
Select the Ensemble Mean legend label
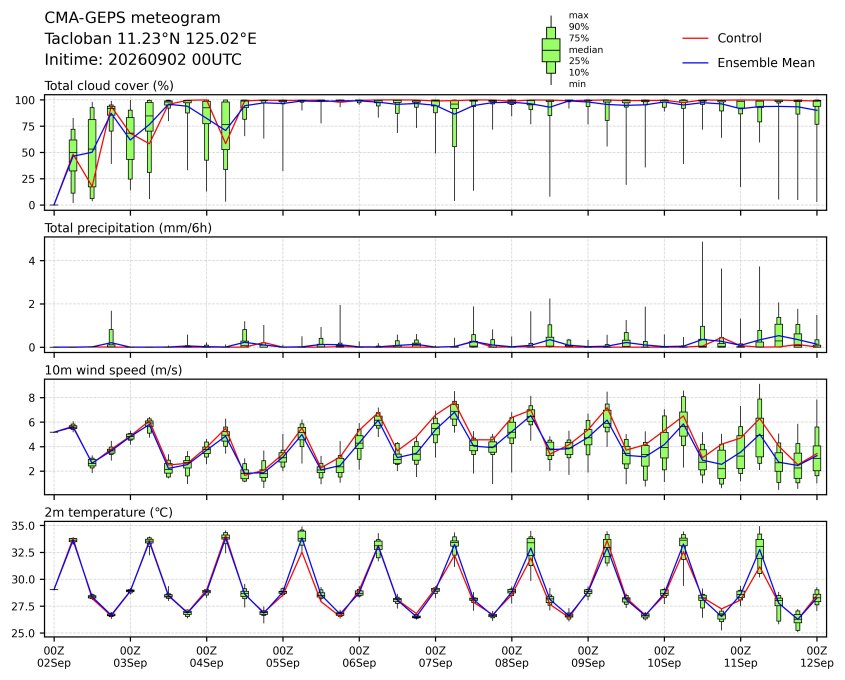click(766, 63)
